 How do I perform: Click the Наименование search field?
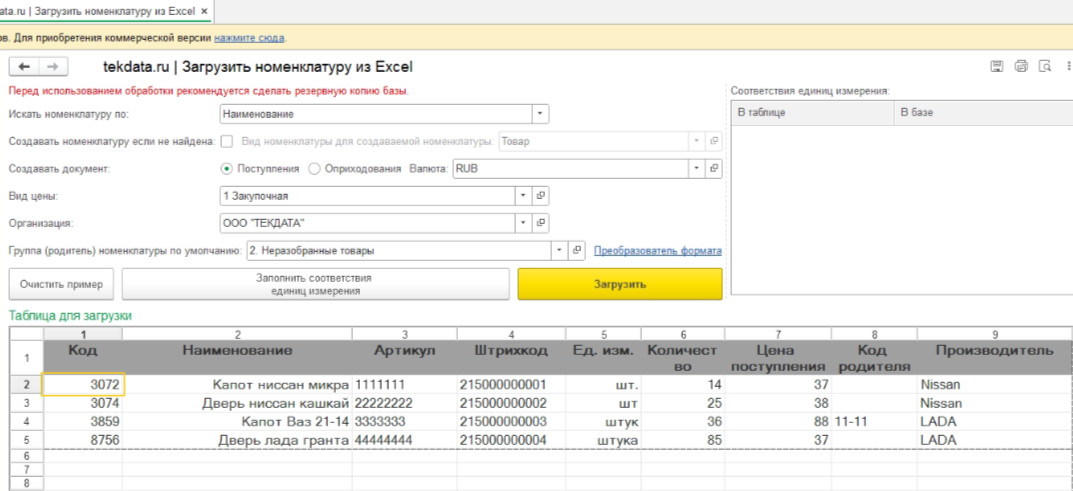pyautogui.click(x=376, y=114)
